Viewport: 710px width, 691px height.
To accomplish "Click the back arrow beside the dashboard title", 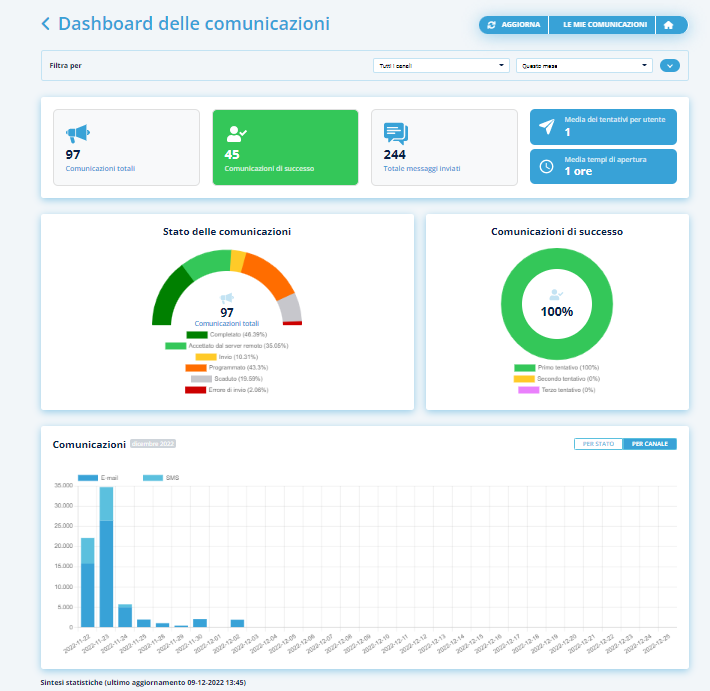I will coord(46,24).
